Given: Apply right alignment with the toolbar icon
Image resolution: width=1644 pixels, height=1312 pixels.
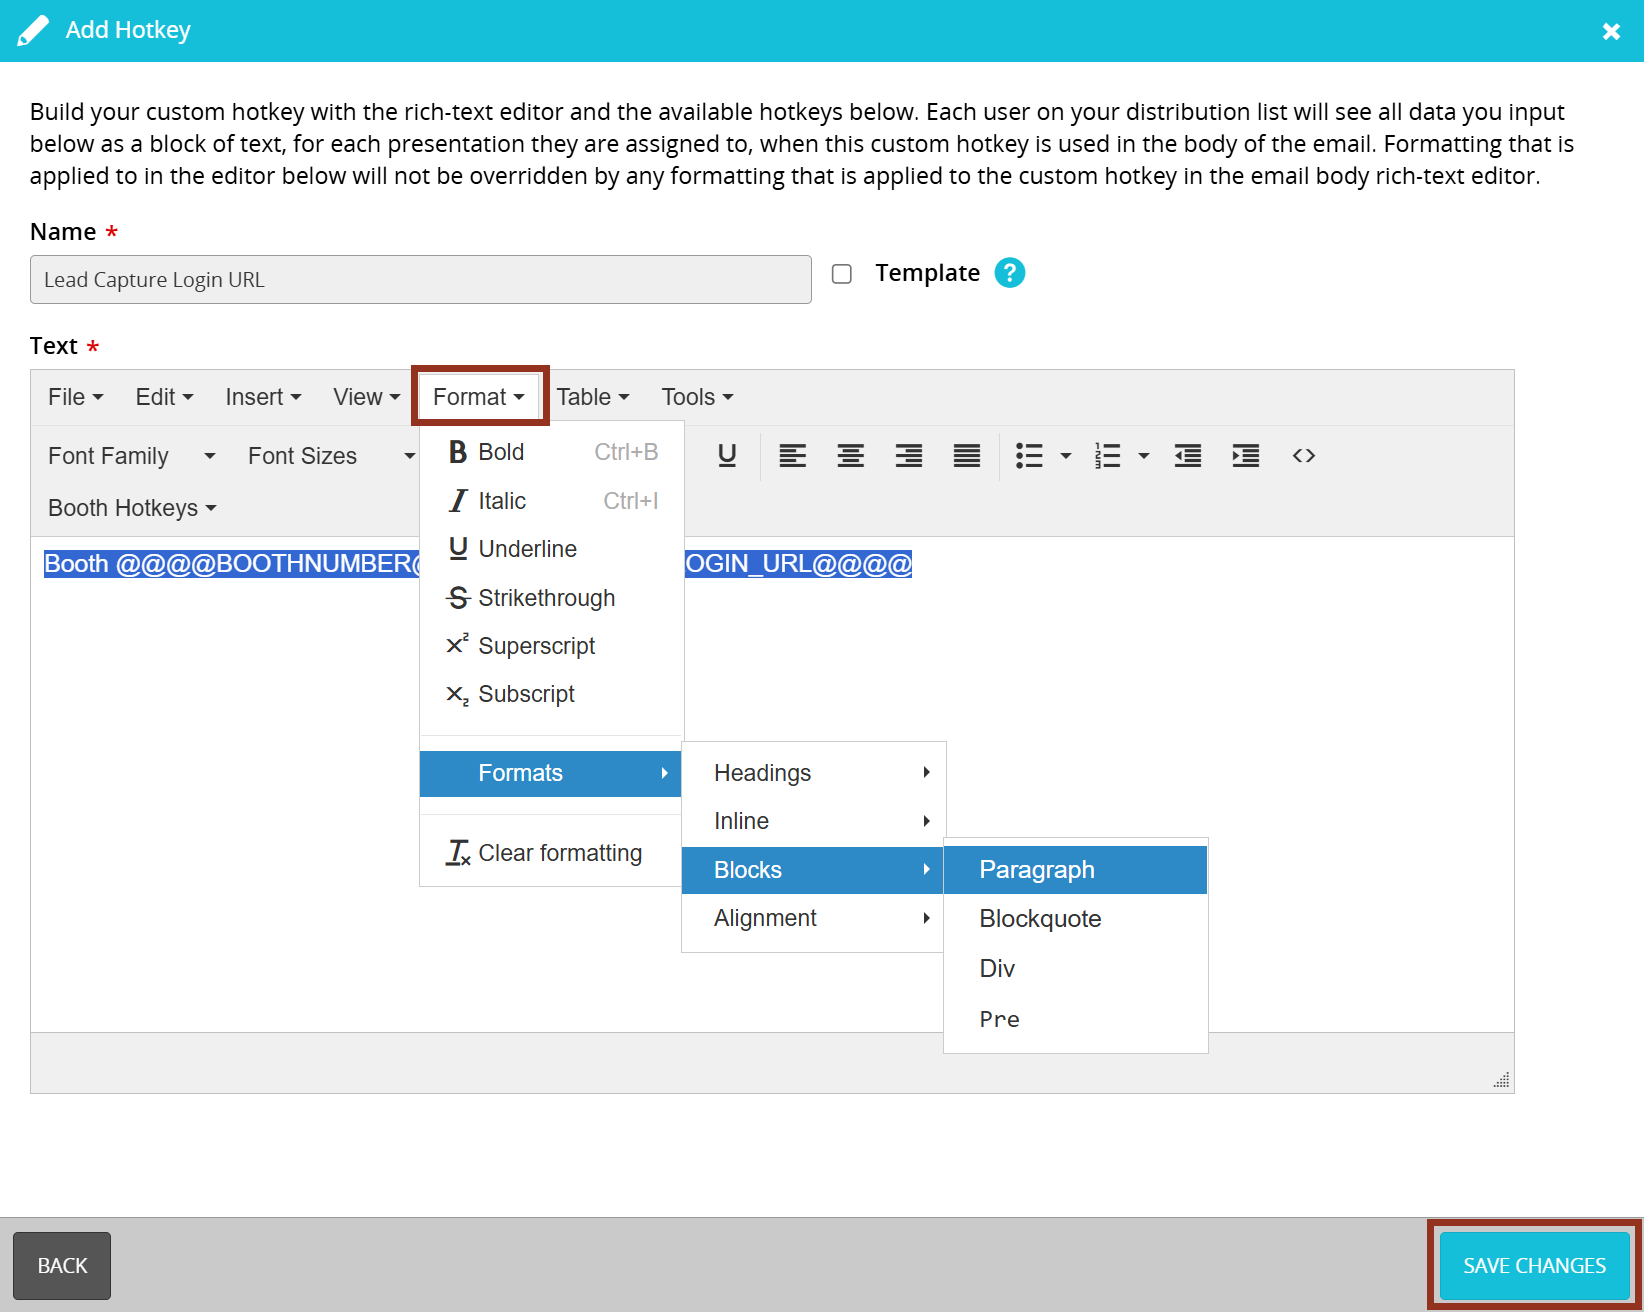Looking at the screenshot, I should tap(908, 455).
